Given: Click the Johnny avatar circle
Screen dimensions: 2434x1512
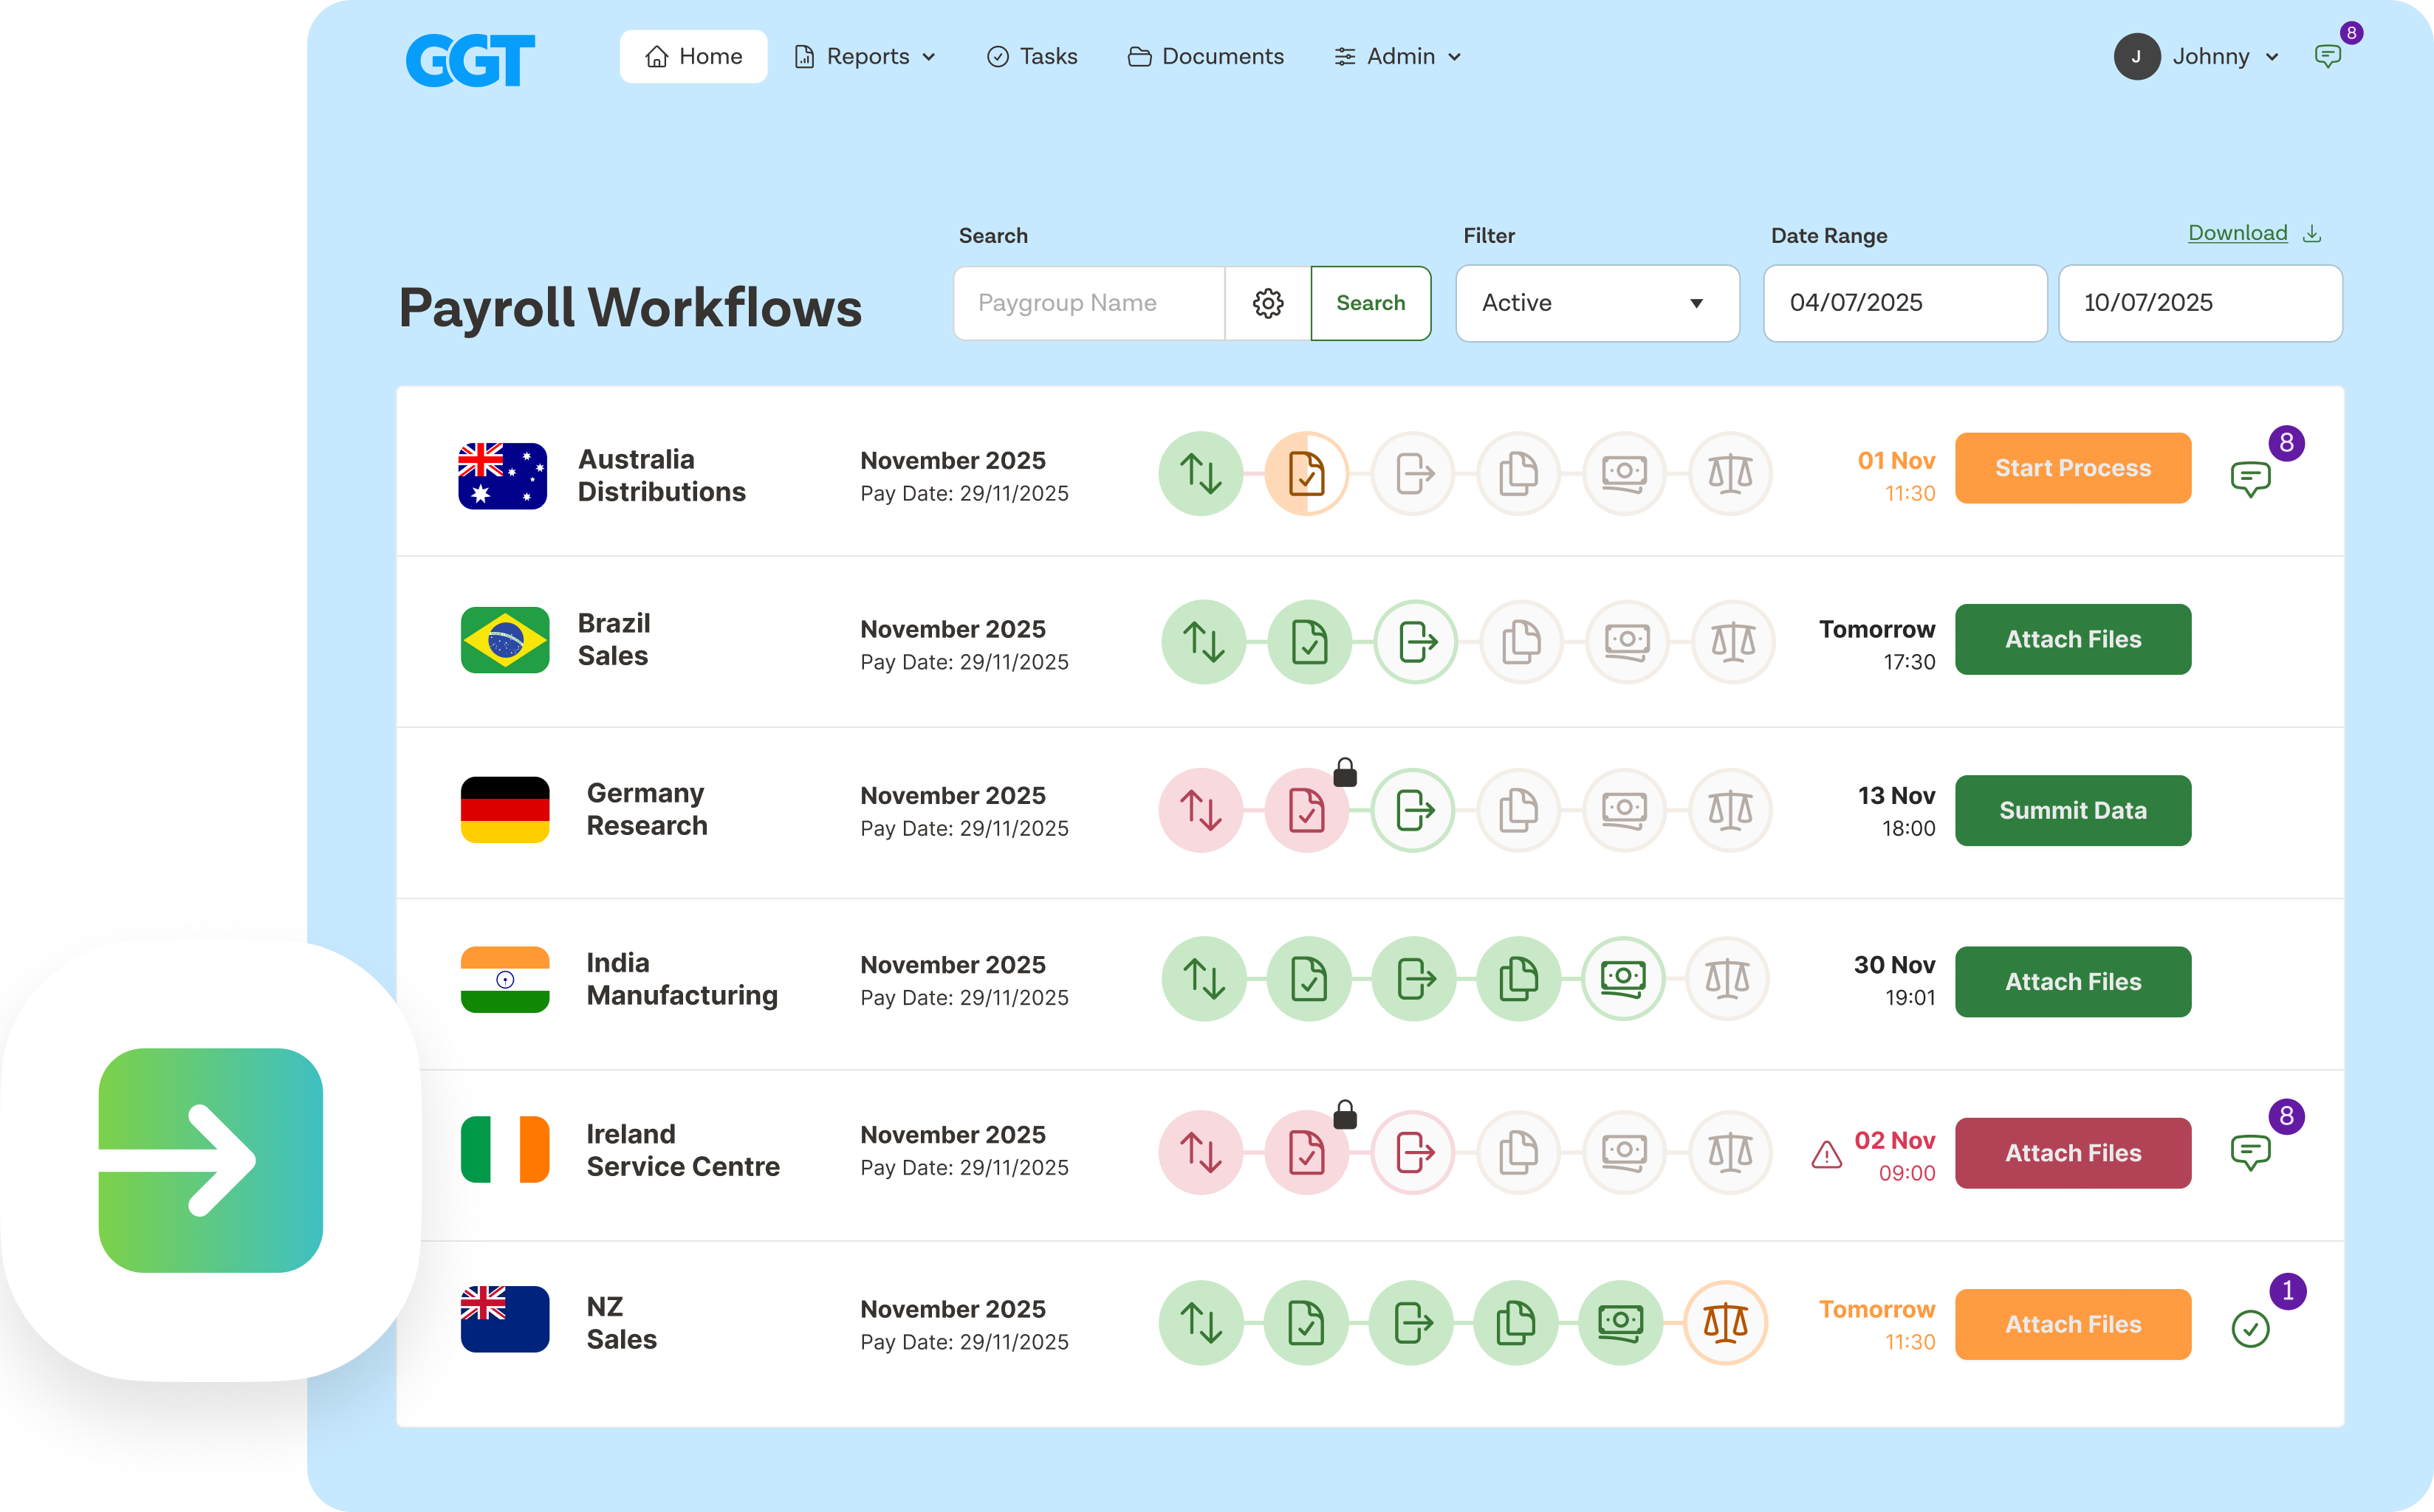Looking at the screenshot, I should point(2137,56).
